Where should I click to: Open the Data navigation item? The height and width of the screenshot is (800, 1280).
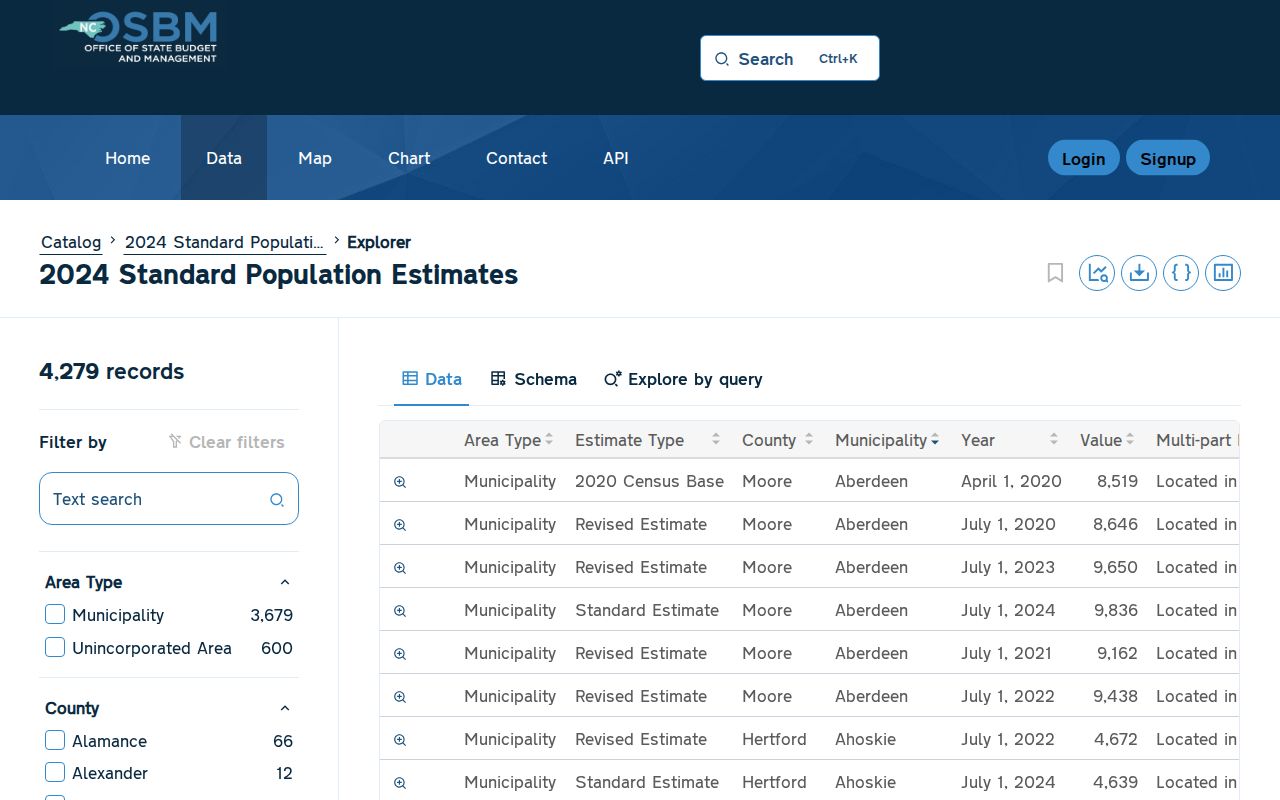[224, 158]
